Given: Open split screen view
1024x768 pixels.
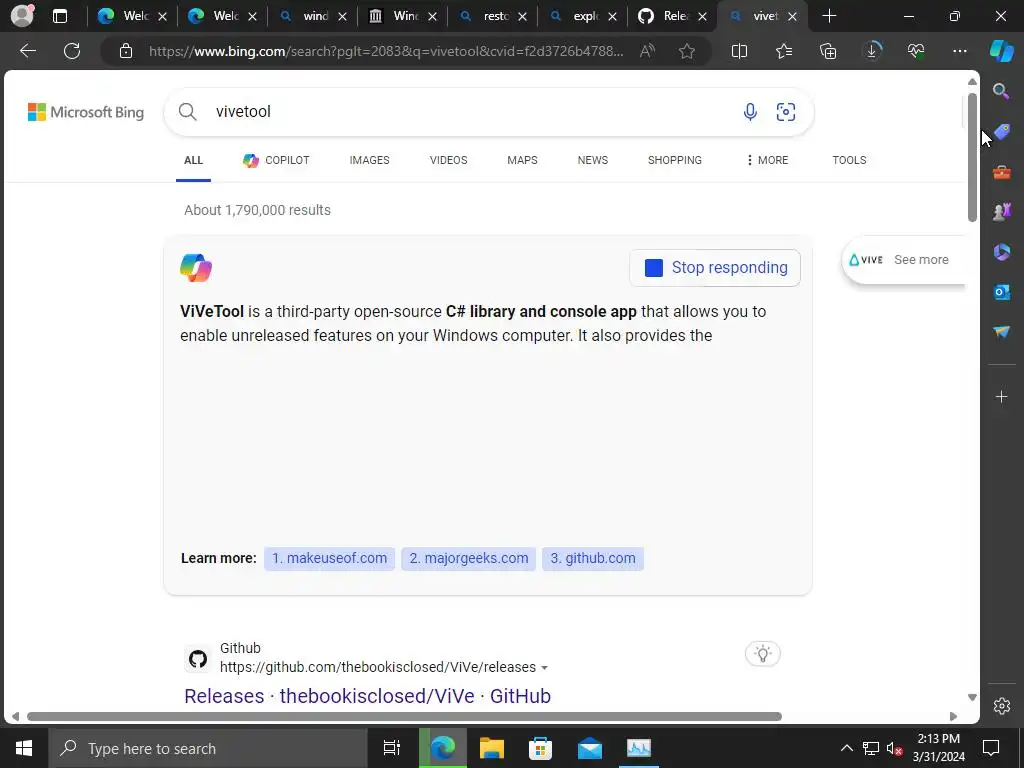Looking at the screenshot, I should [x=739, y=51].
